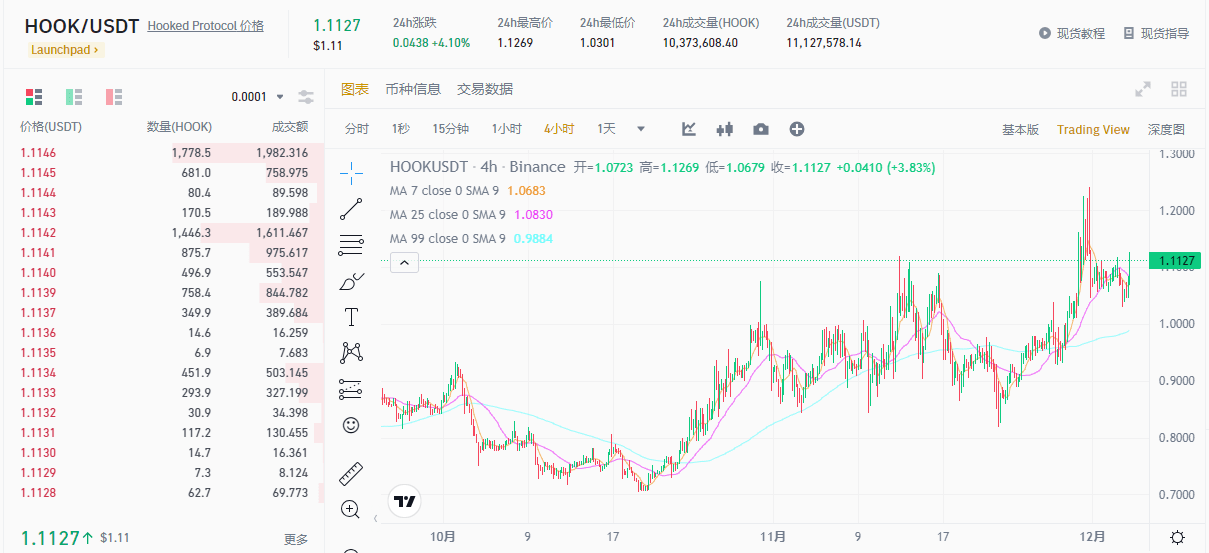This screenshot has height=553, width=1209.
Task: Click the HOOK/USDT pair title
Action: 81,26
